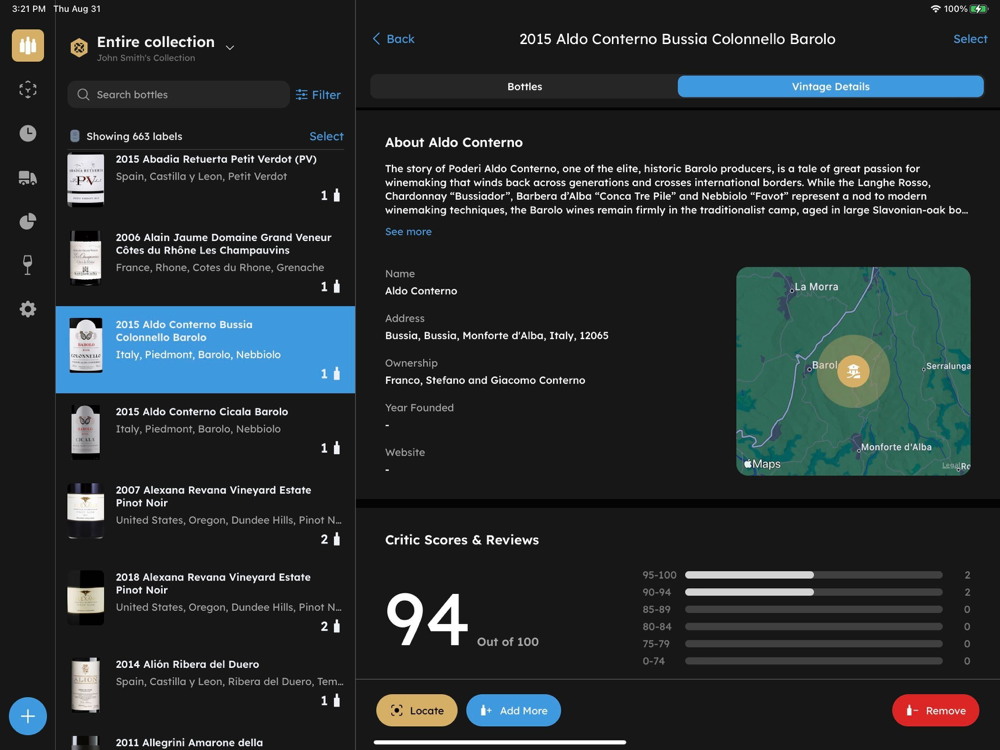Viewport: 1000px width, 750px height.
Task: Click the red Remove button
Action: pyautogui.click(x=936, y=710)
